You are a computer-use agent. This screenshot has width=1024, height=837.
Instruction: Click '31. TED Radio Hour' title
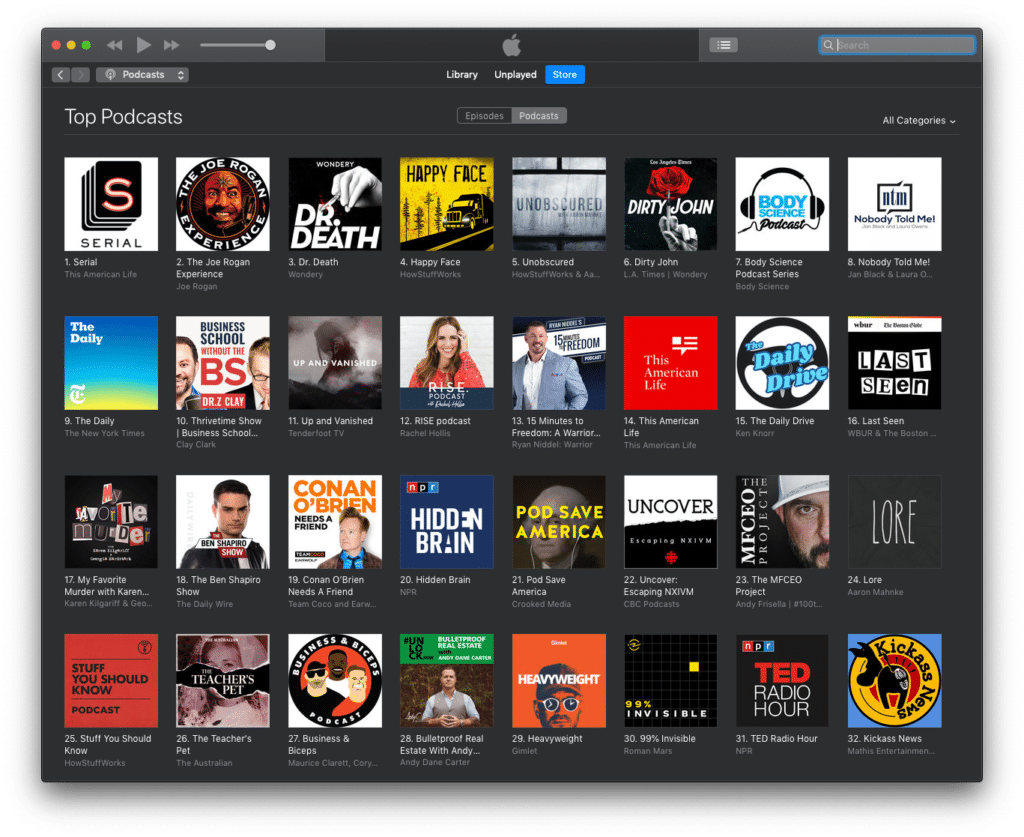(x=776, y=738)
